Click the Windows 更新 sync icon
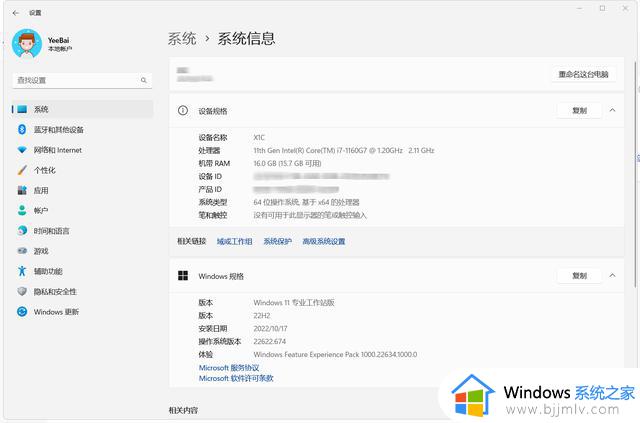The width and height of the screenshot is (640, 423). [22, 312]
